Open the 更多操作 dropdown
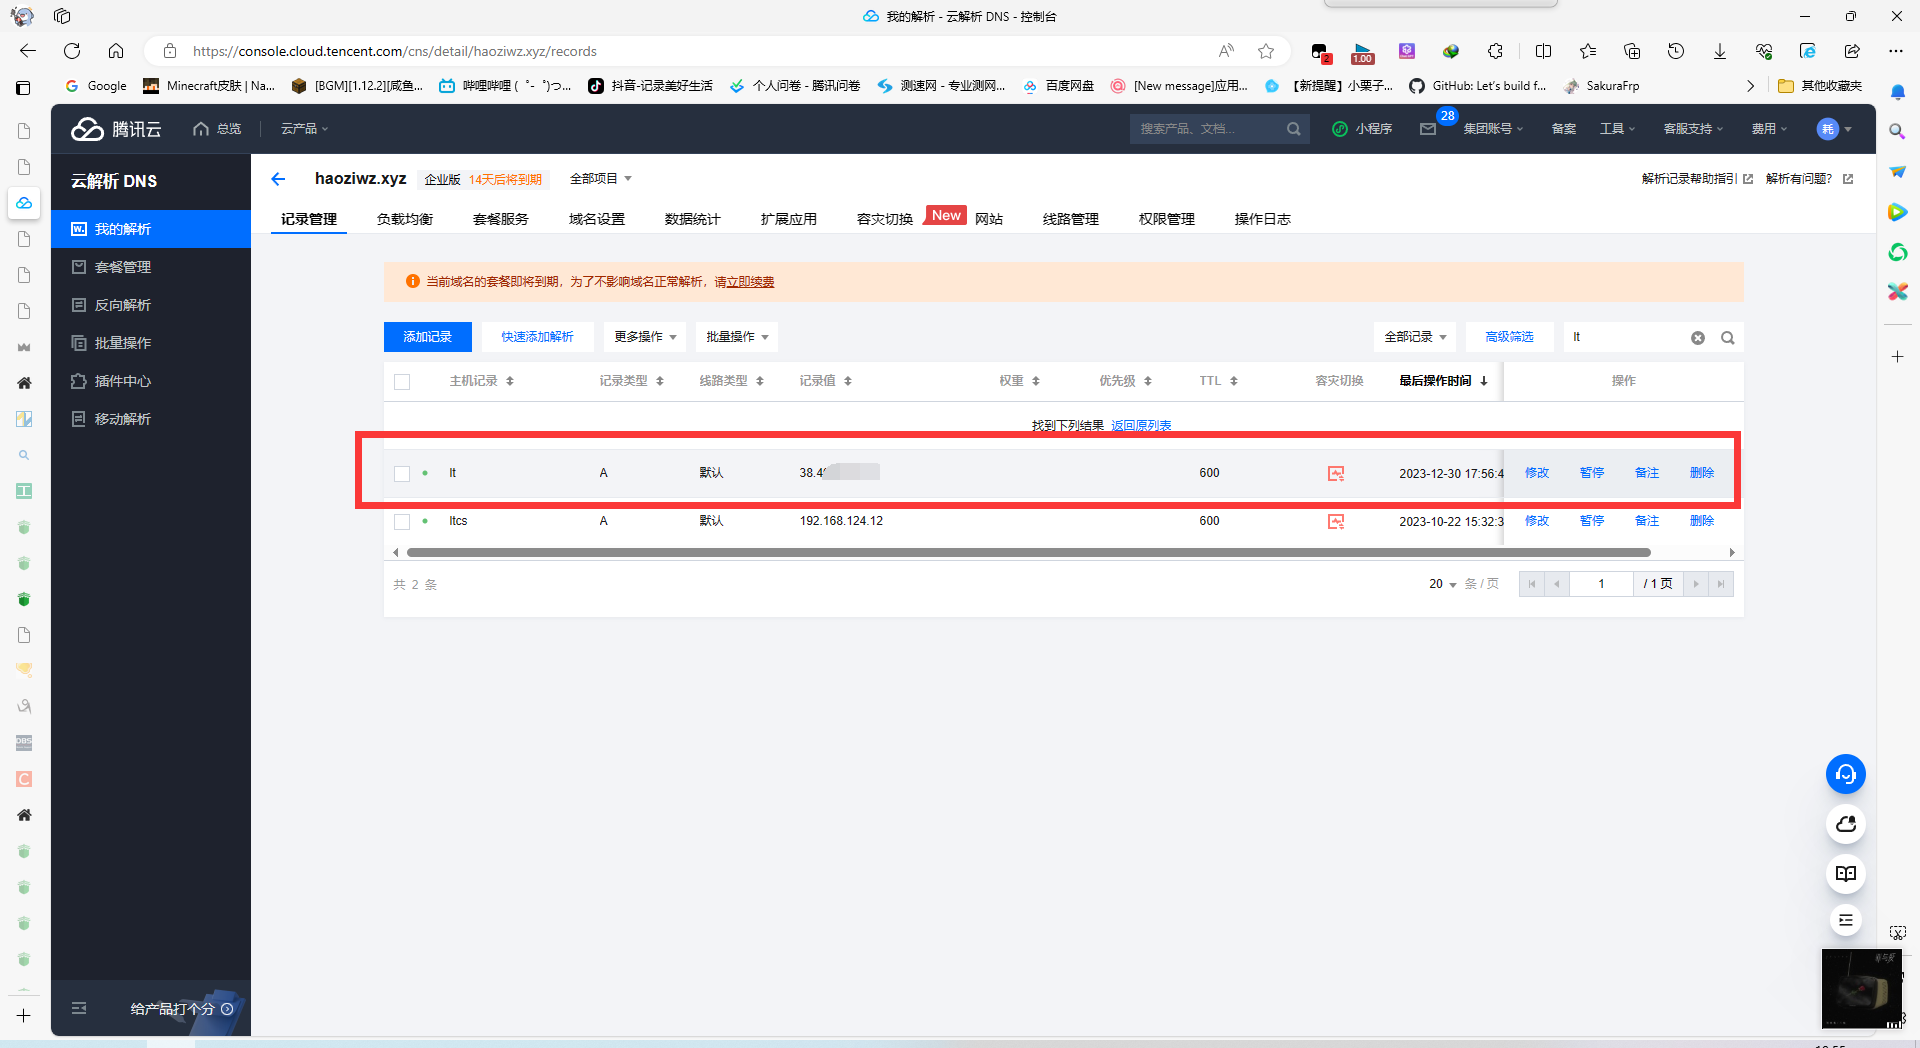The width and height of the screenshot is (1920, 1048). pyautogui.click(x=645, y=337)
